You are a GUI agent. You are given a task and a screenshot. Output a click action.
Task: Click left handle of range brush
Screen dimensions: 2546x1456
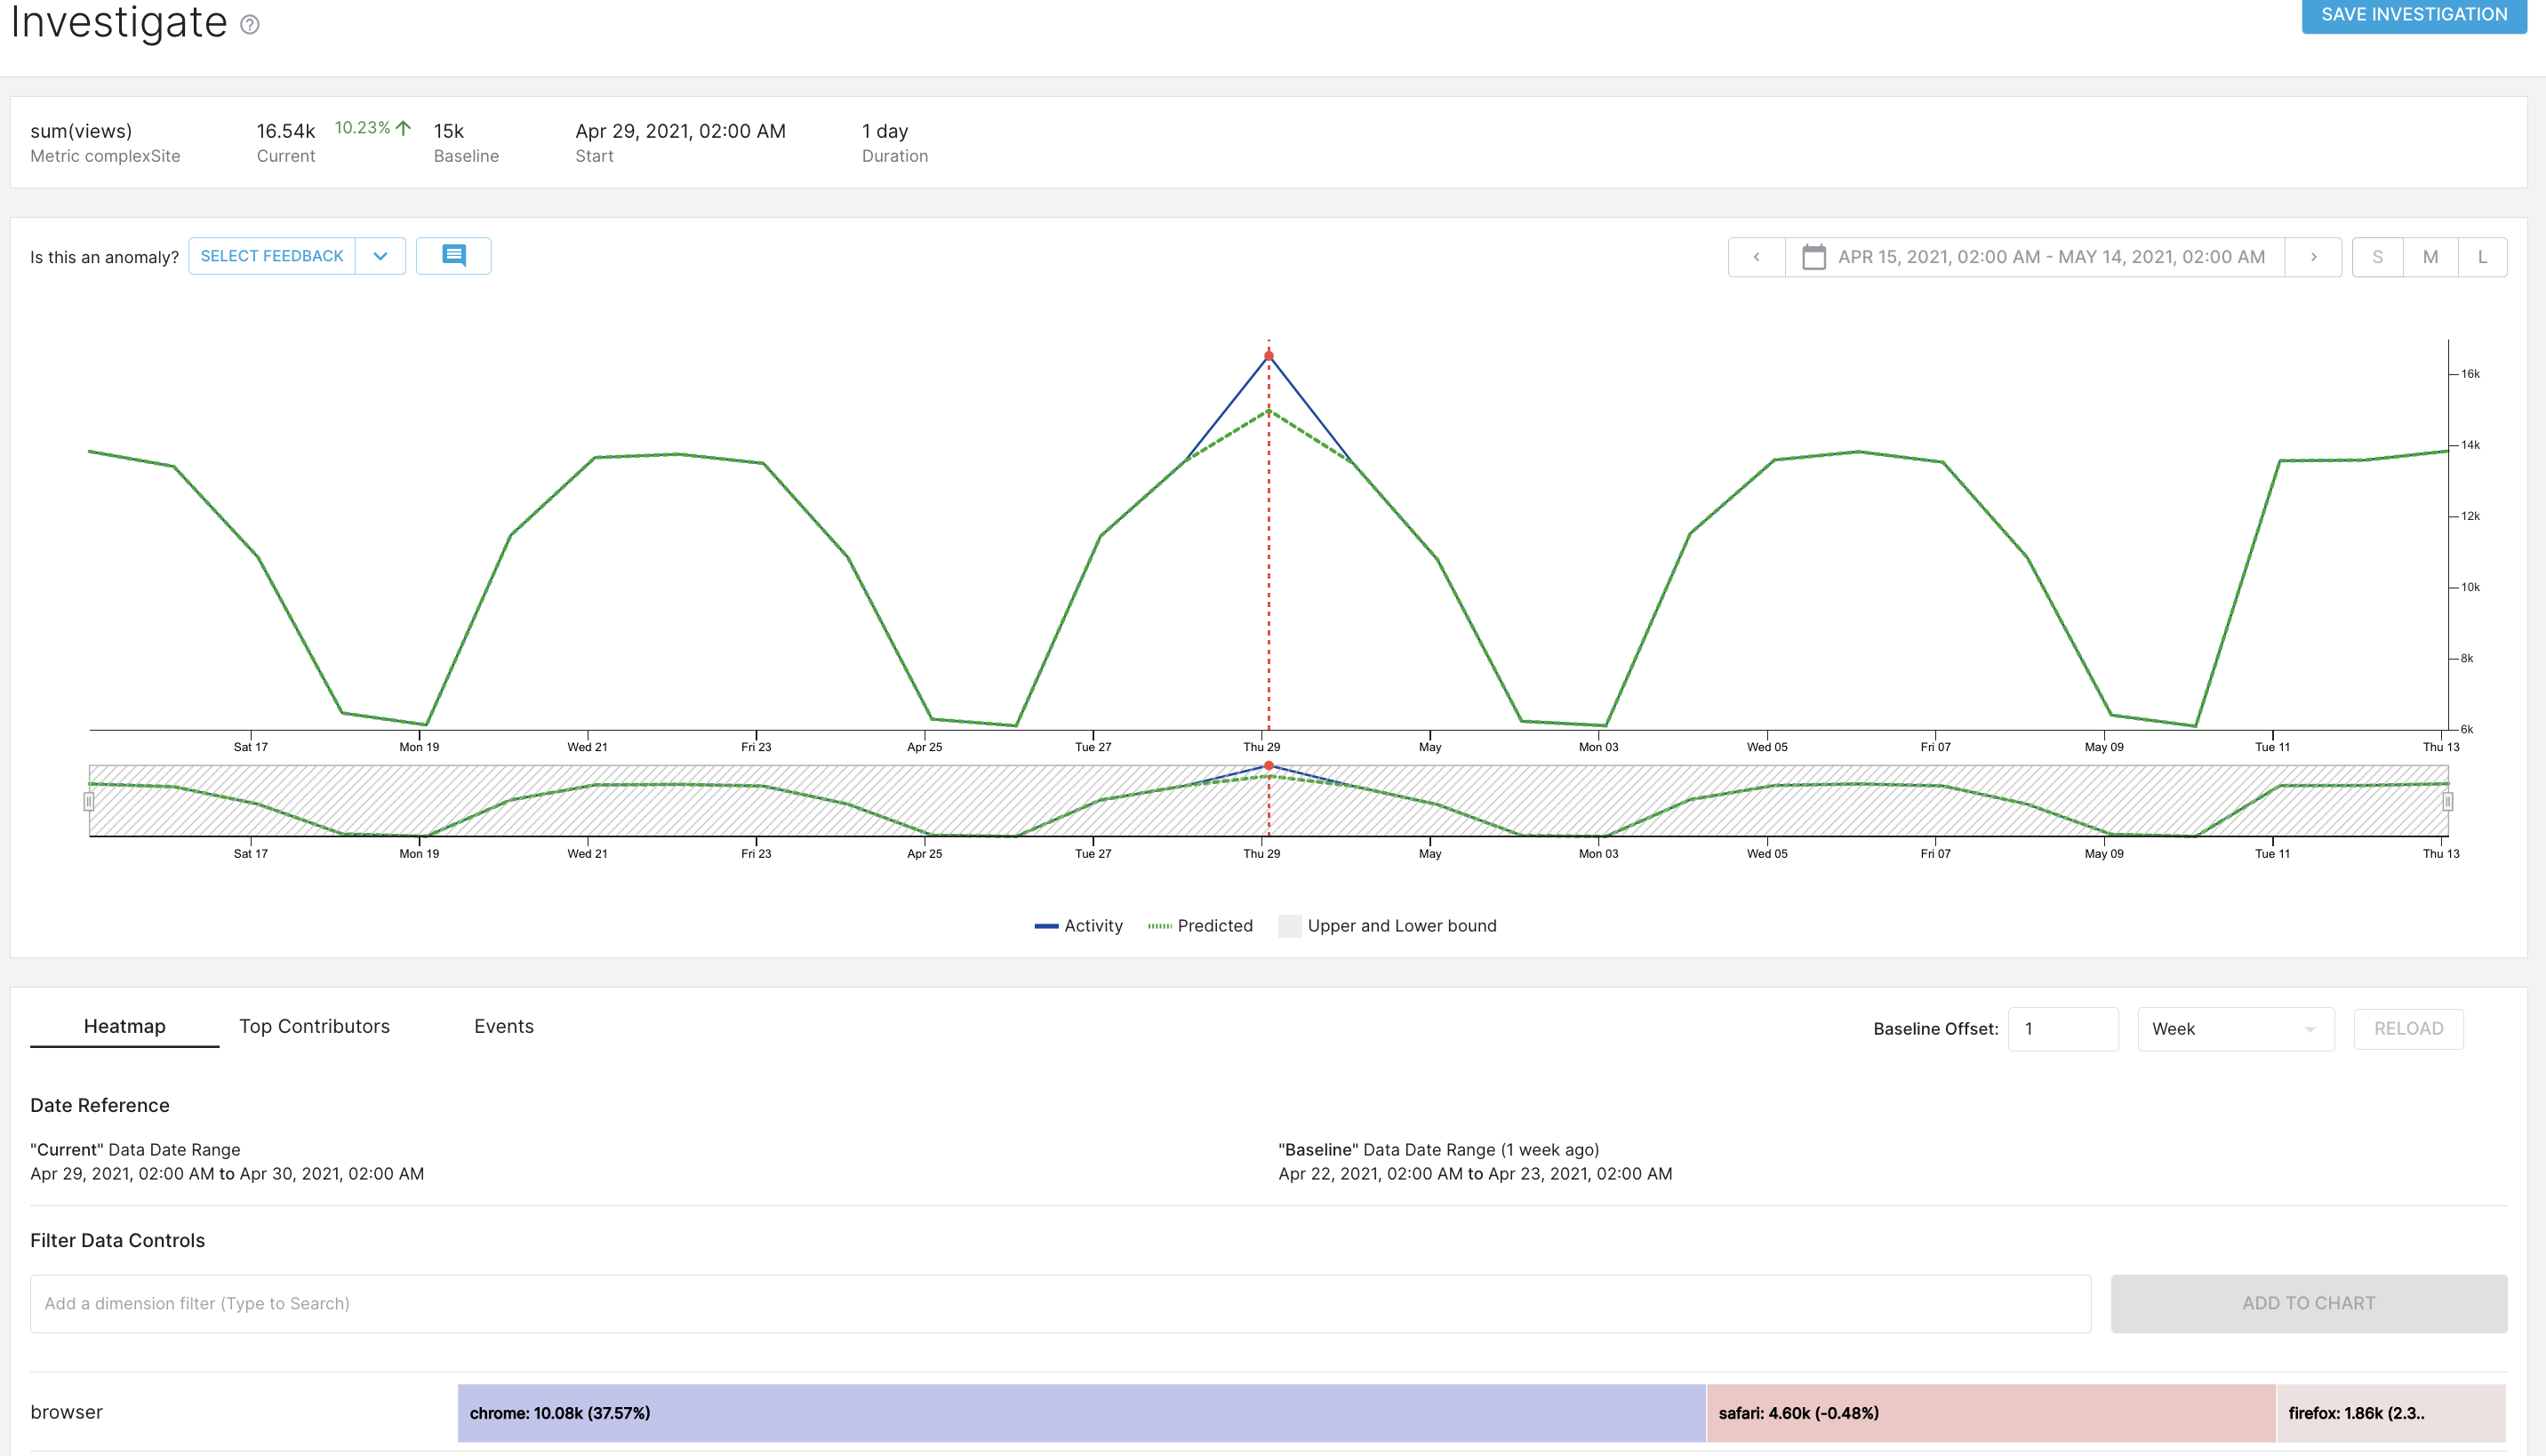(89, 801)
